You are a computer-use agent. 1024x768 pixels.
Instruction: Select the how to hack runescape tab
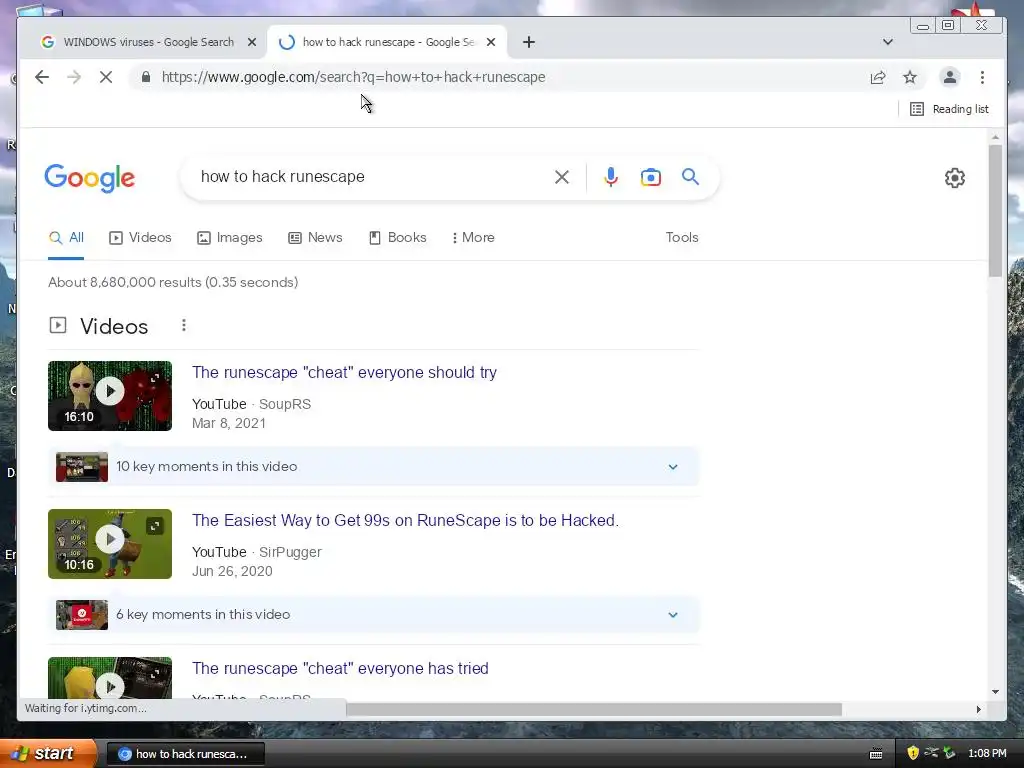[x=387, y=42]
